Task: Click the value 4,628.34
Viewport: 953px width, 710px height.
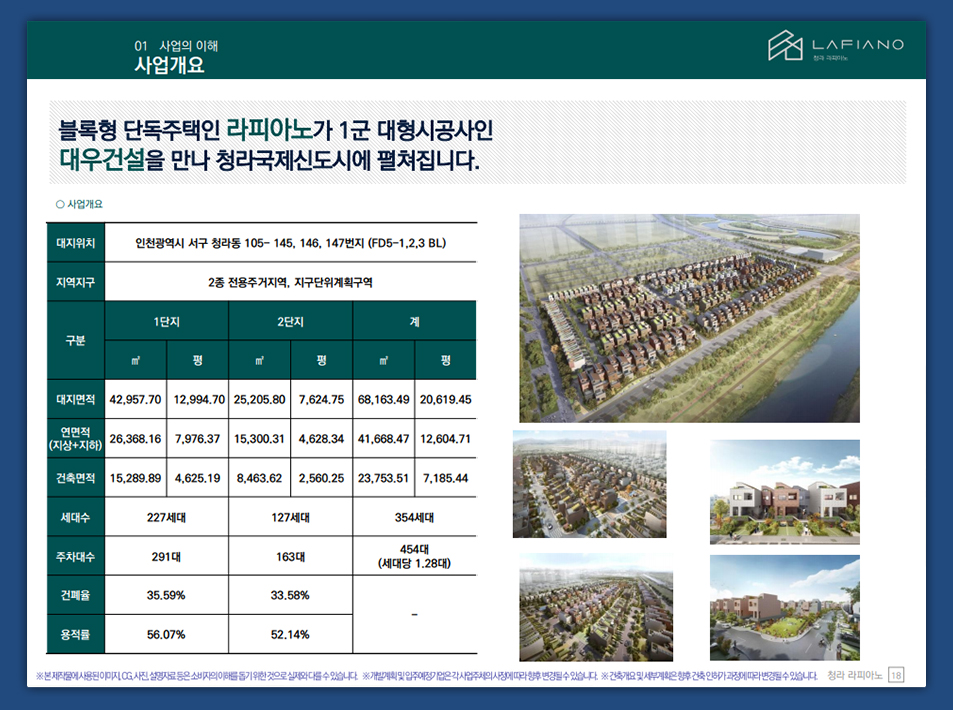Action: 322,439
